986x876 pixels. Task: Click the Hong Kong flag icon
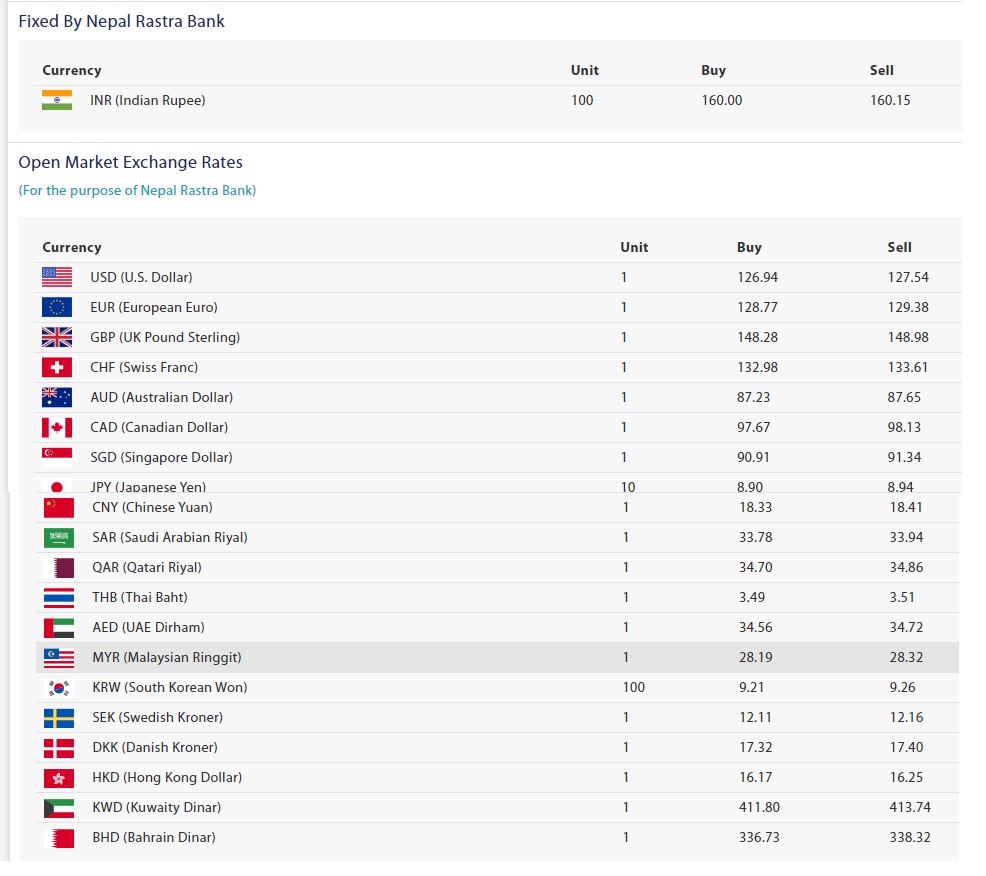point(58,778)
